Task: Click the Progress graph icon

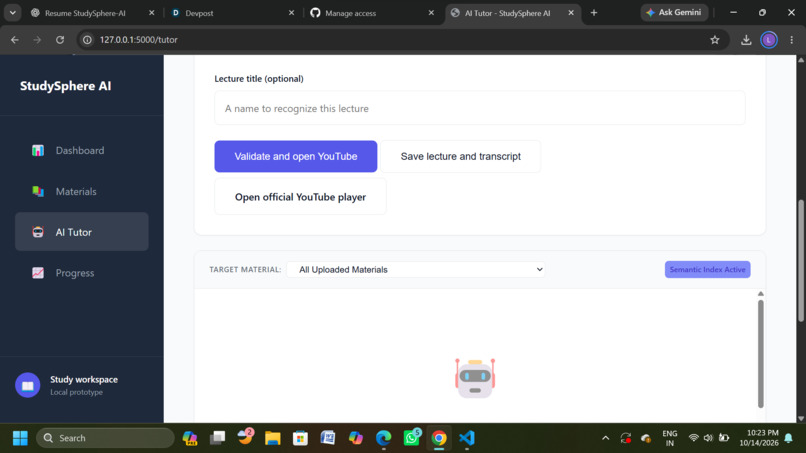Action: (38, 273)
